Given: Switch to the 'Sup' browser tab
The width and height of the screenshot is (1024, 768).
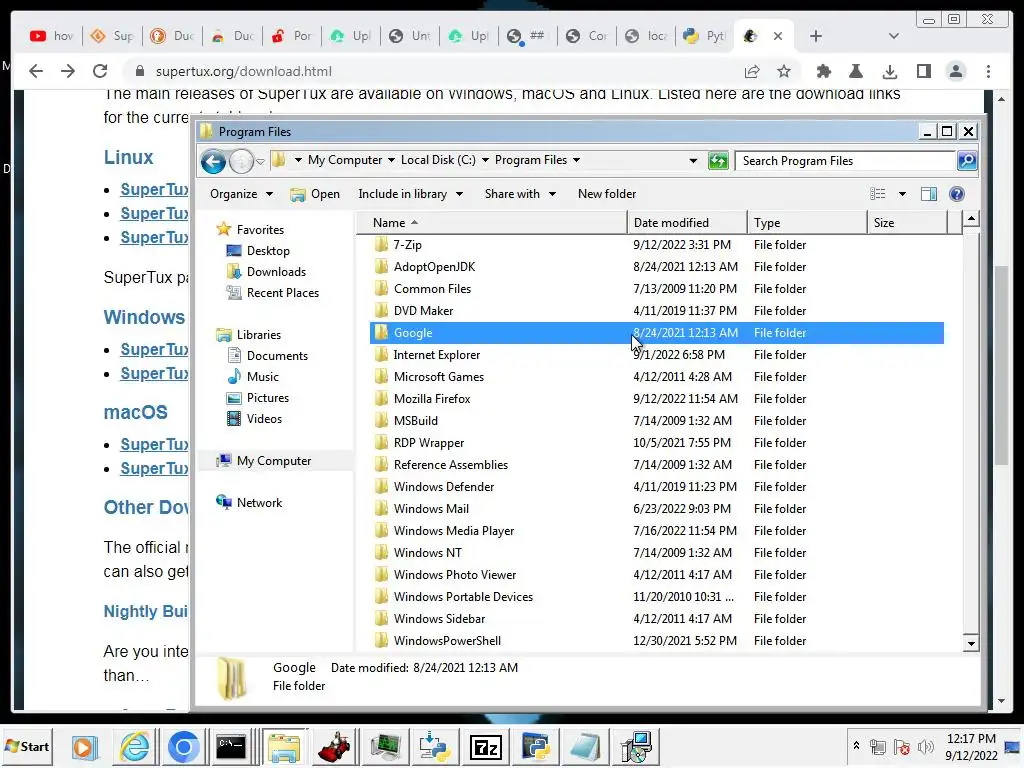Looking at the screenshot, I should 112,36.
